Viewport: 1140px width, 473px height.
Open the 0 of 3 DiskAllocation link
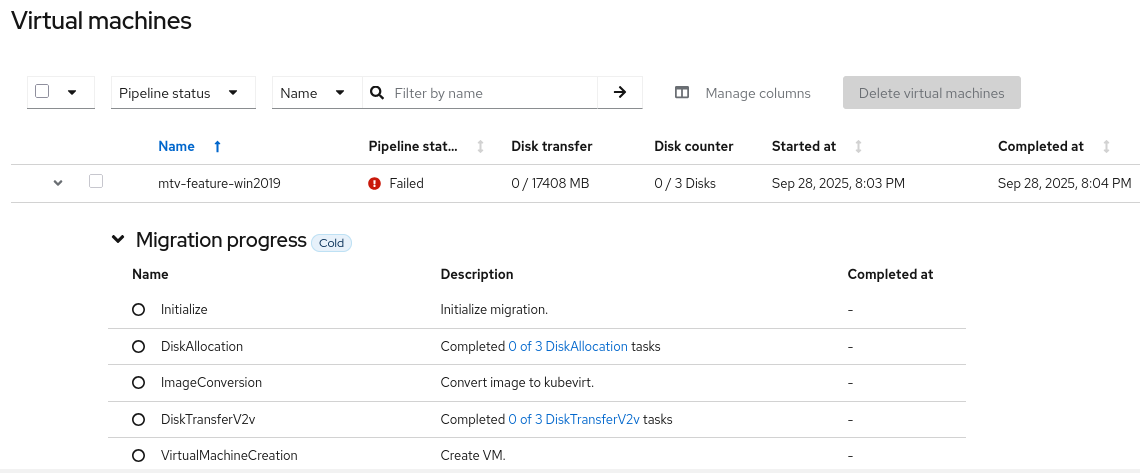[568, 347]
